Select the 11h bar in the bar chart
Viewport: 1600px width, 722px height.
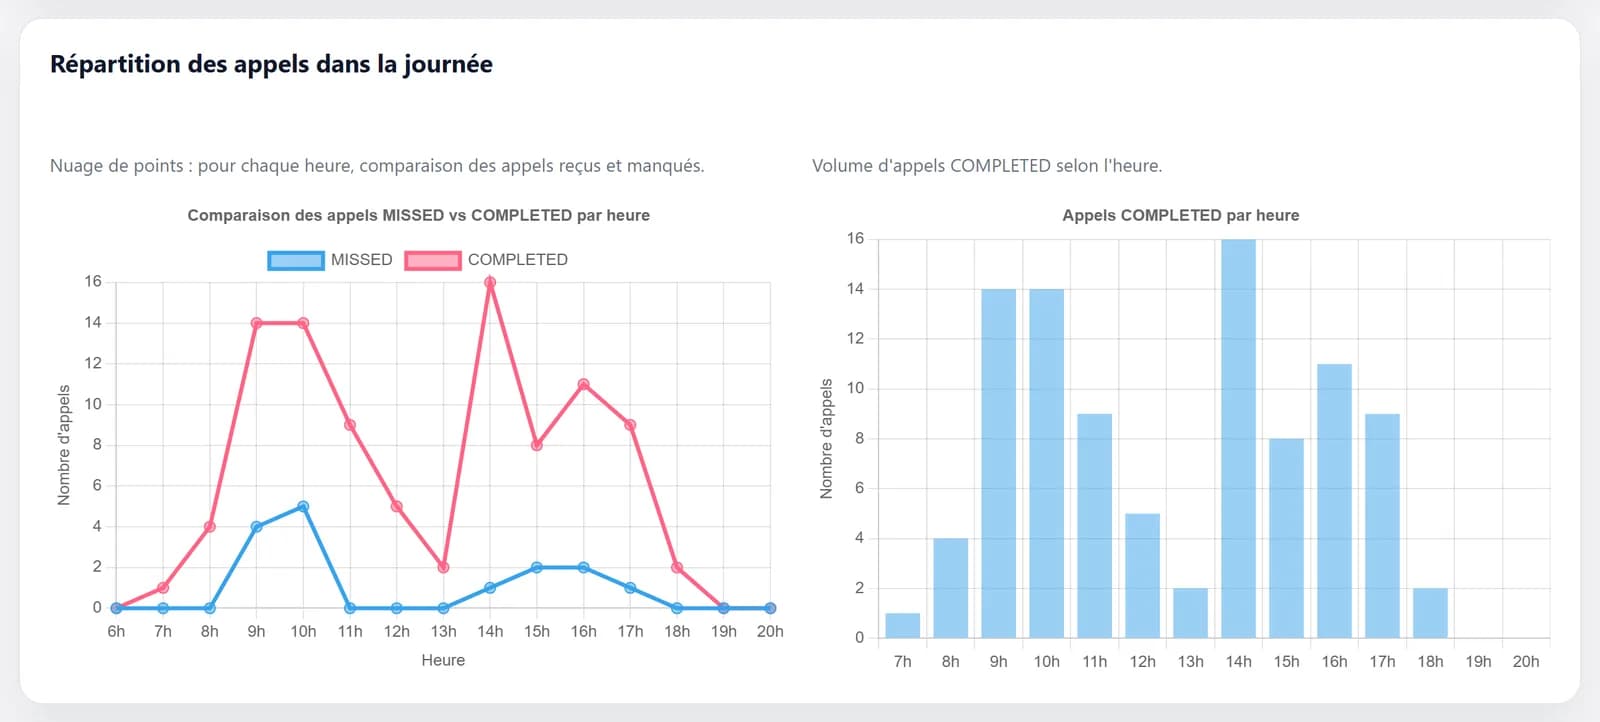1094,526
